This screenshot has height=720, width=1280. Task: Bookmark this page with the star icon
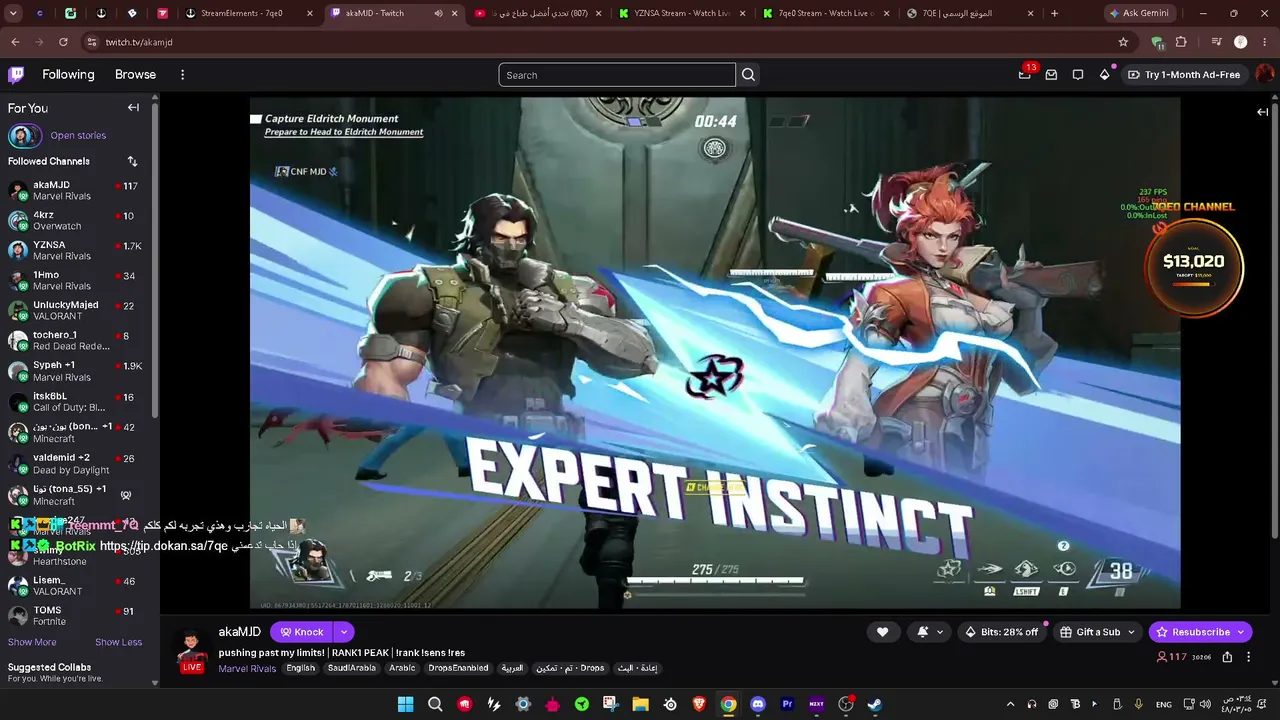pyautogui.click(x=1123, y=42)
